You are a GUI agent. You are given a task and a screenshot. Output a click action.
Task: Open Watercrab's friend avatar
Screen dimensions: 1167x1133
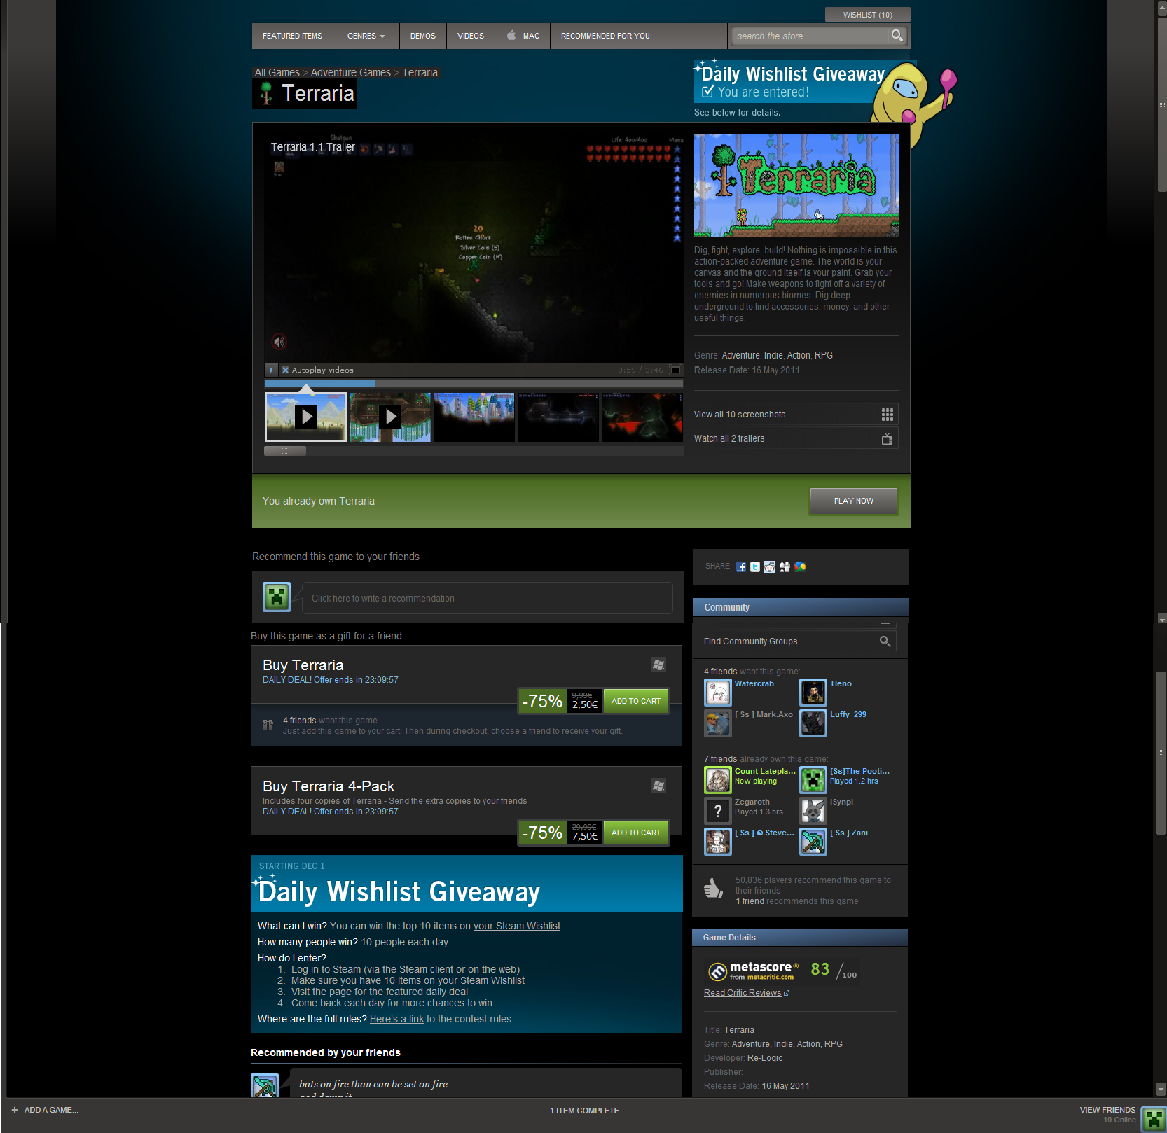[718, 693]
